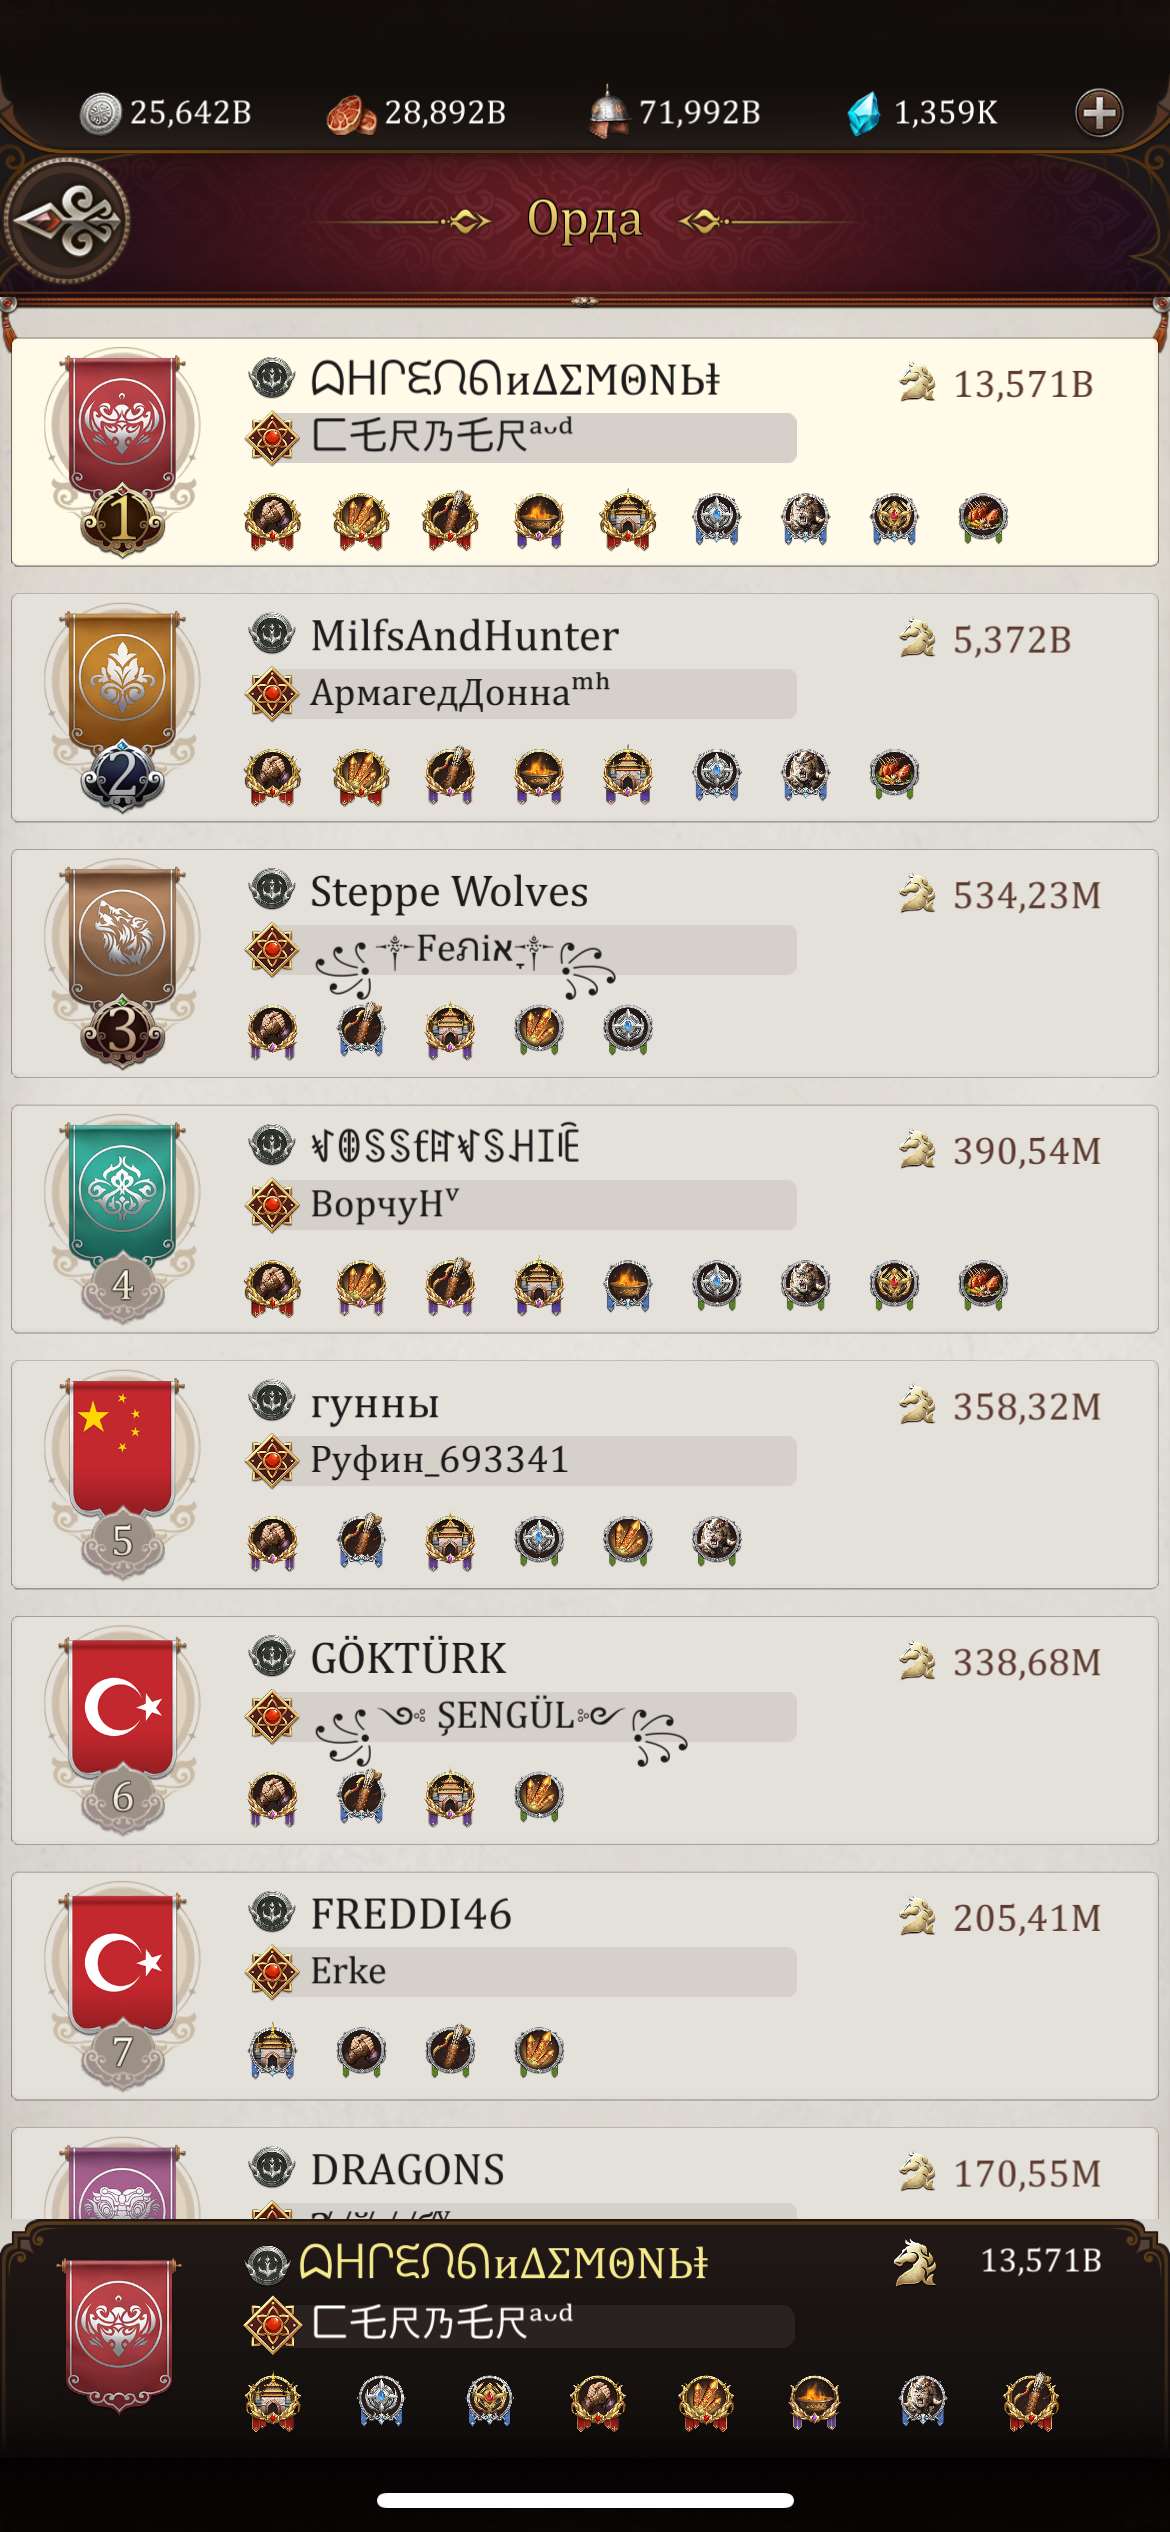Open the MilfsAndHunter horde entry
Image resolution: width=1170 pixels, height=2532 pixels.
click(x=585, y=708)
